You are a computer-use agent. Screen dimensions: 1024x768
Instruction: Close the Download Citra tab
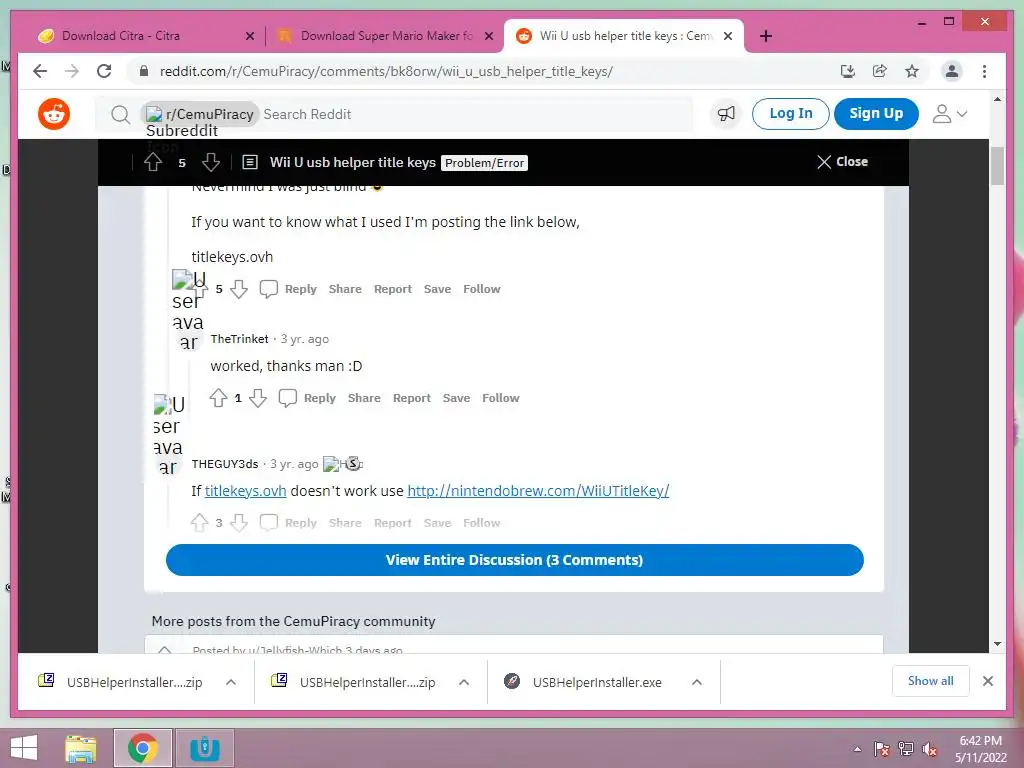click(x=249, y=36)
